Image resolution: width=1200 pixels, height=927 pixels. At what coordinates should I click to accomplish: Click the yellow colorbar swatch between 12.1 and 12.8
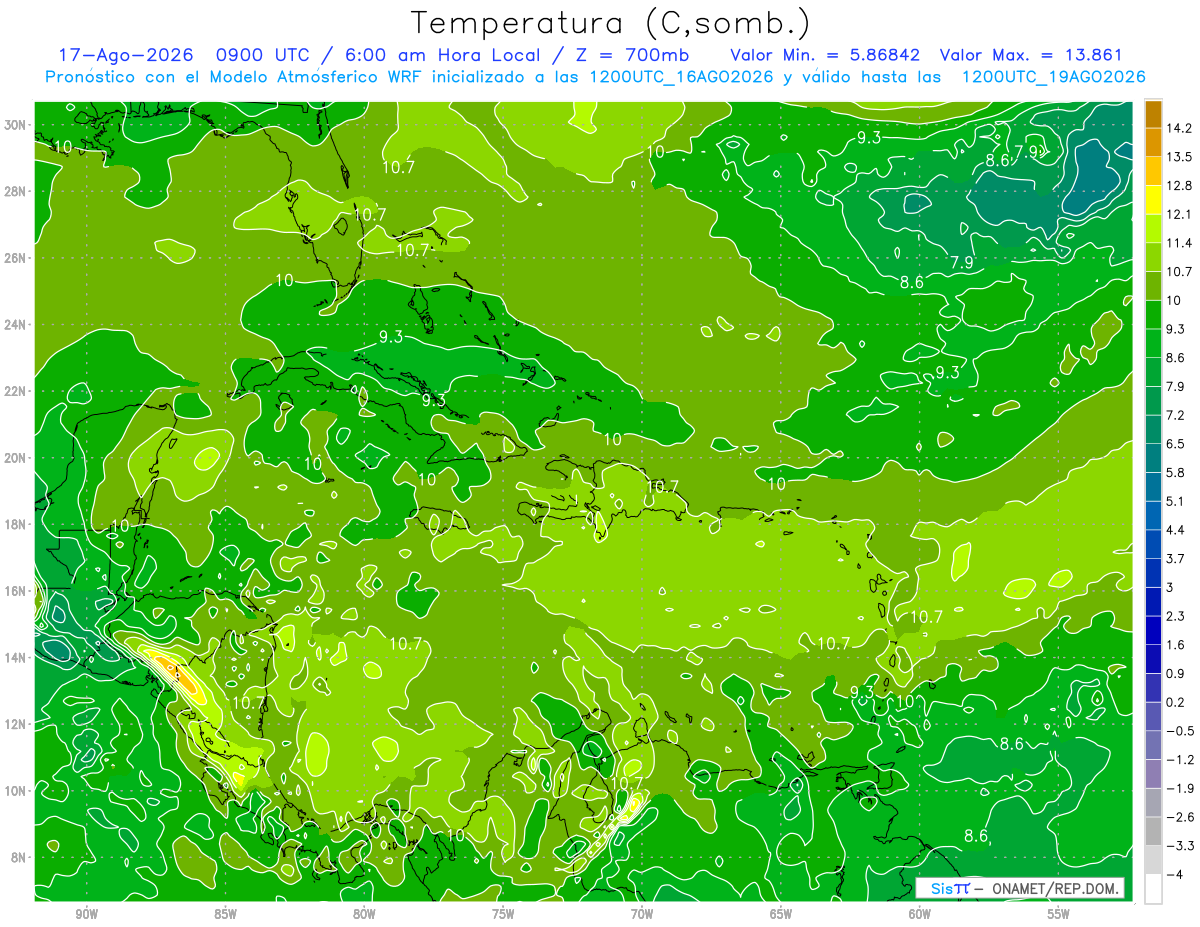coord(1153,200)
